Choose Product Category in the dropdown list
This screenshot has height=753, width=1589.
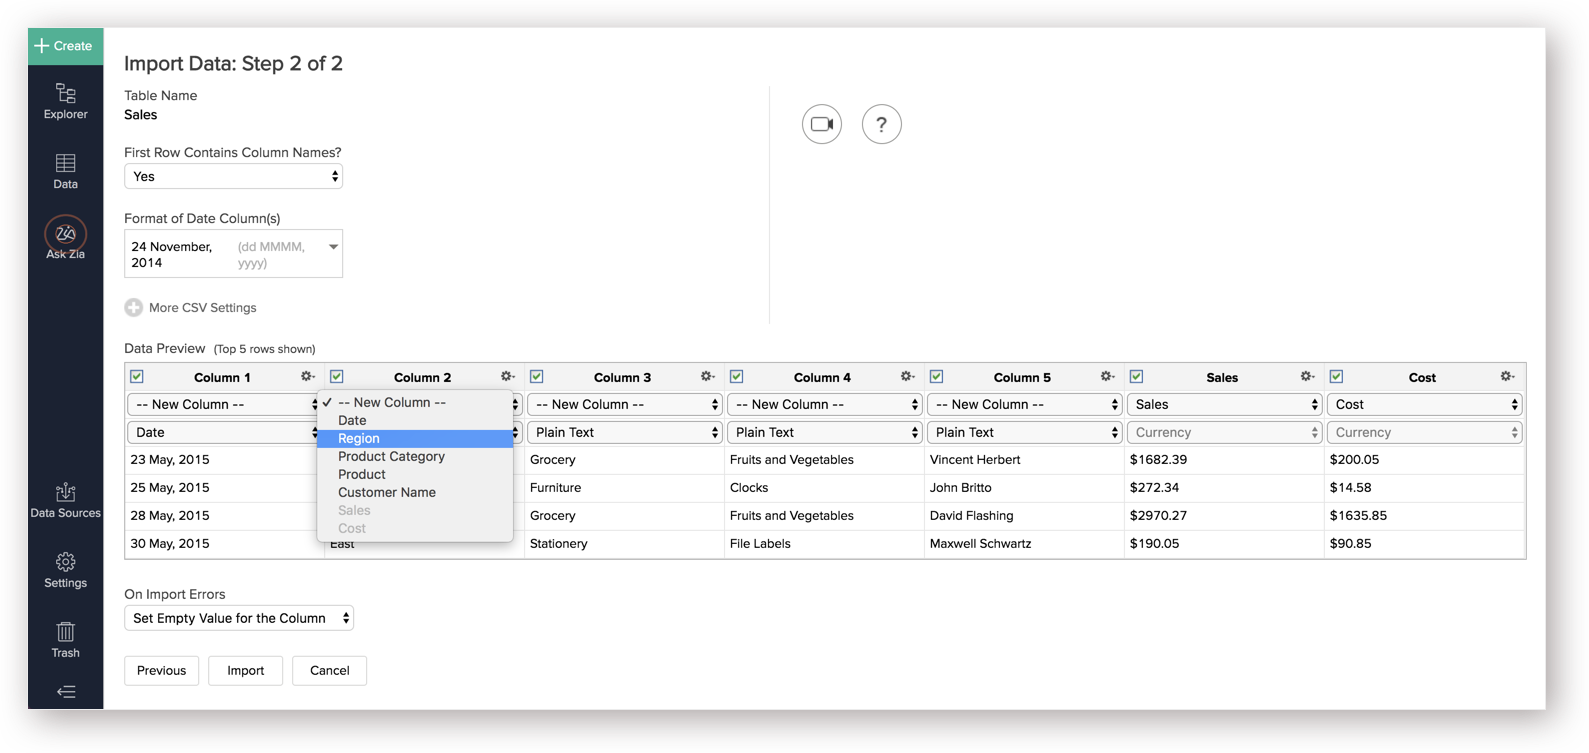click(391, 457)
